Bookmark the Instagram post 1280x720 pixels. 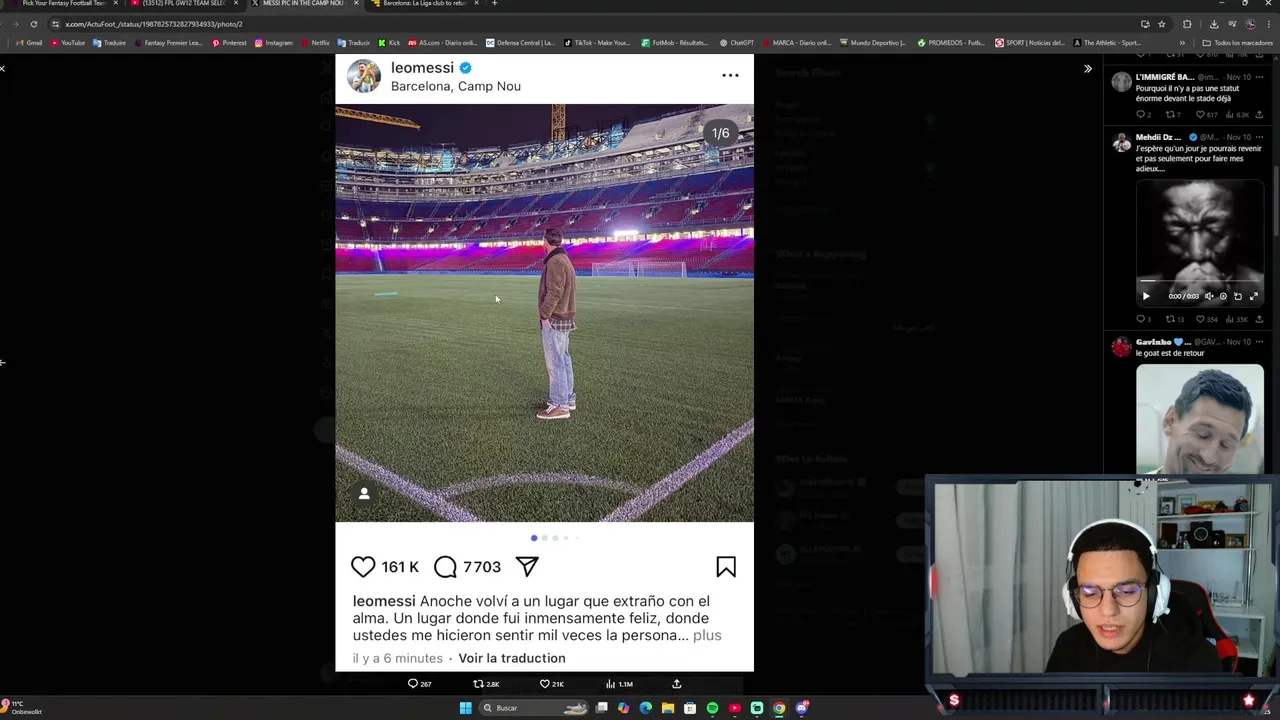(x=726, y=567)
